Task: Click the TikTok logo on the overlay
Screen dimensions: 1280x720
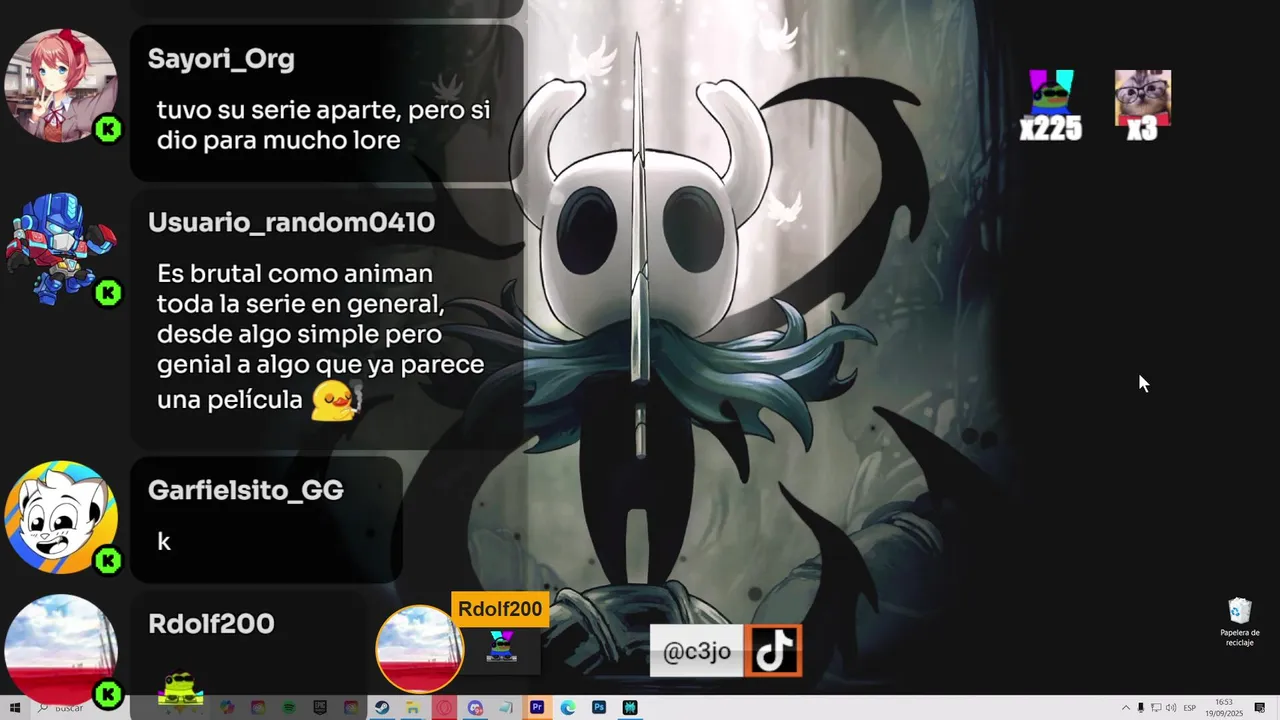Action: pos(773,651)
